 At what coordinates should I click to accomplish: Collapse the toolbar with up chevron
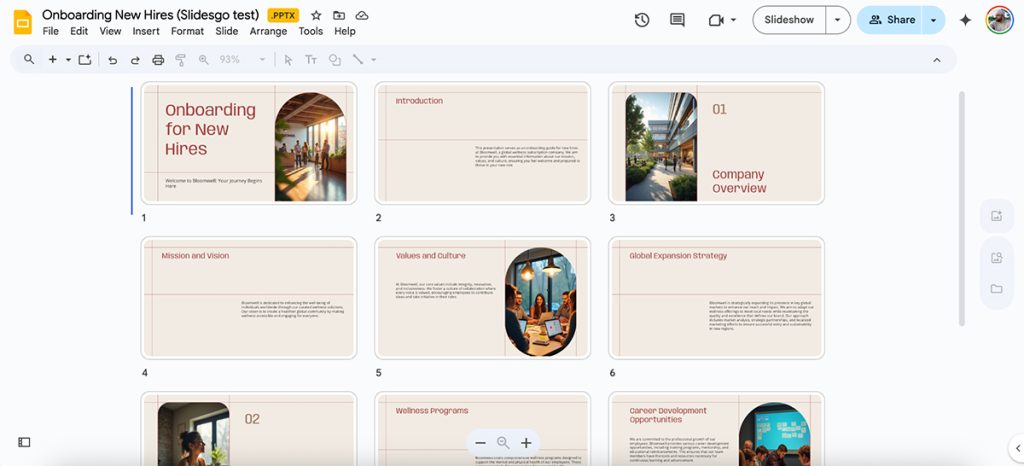click(x=936, y=60)
